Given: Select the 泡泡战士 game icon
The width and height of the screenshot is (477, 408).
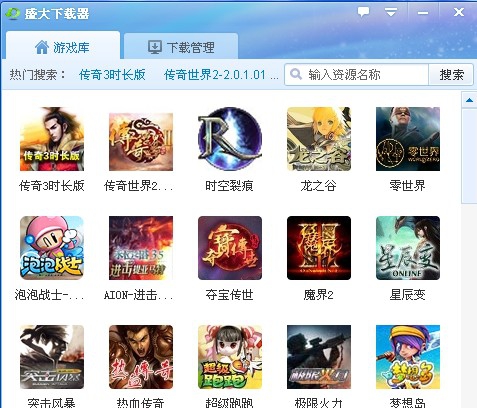Looking at the screenshot, I should tap(52, 248).
